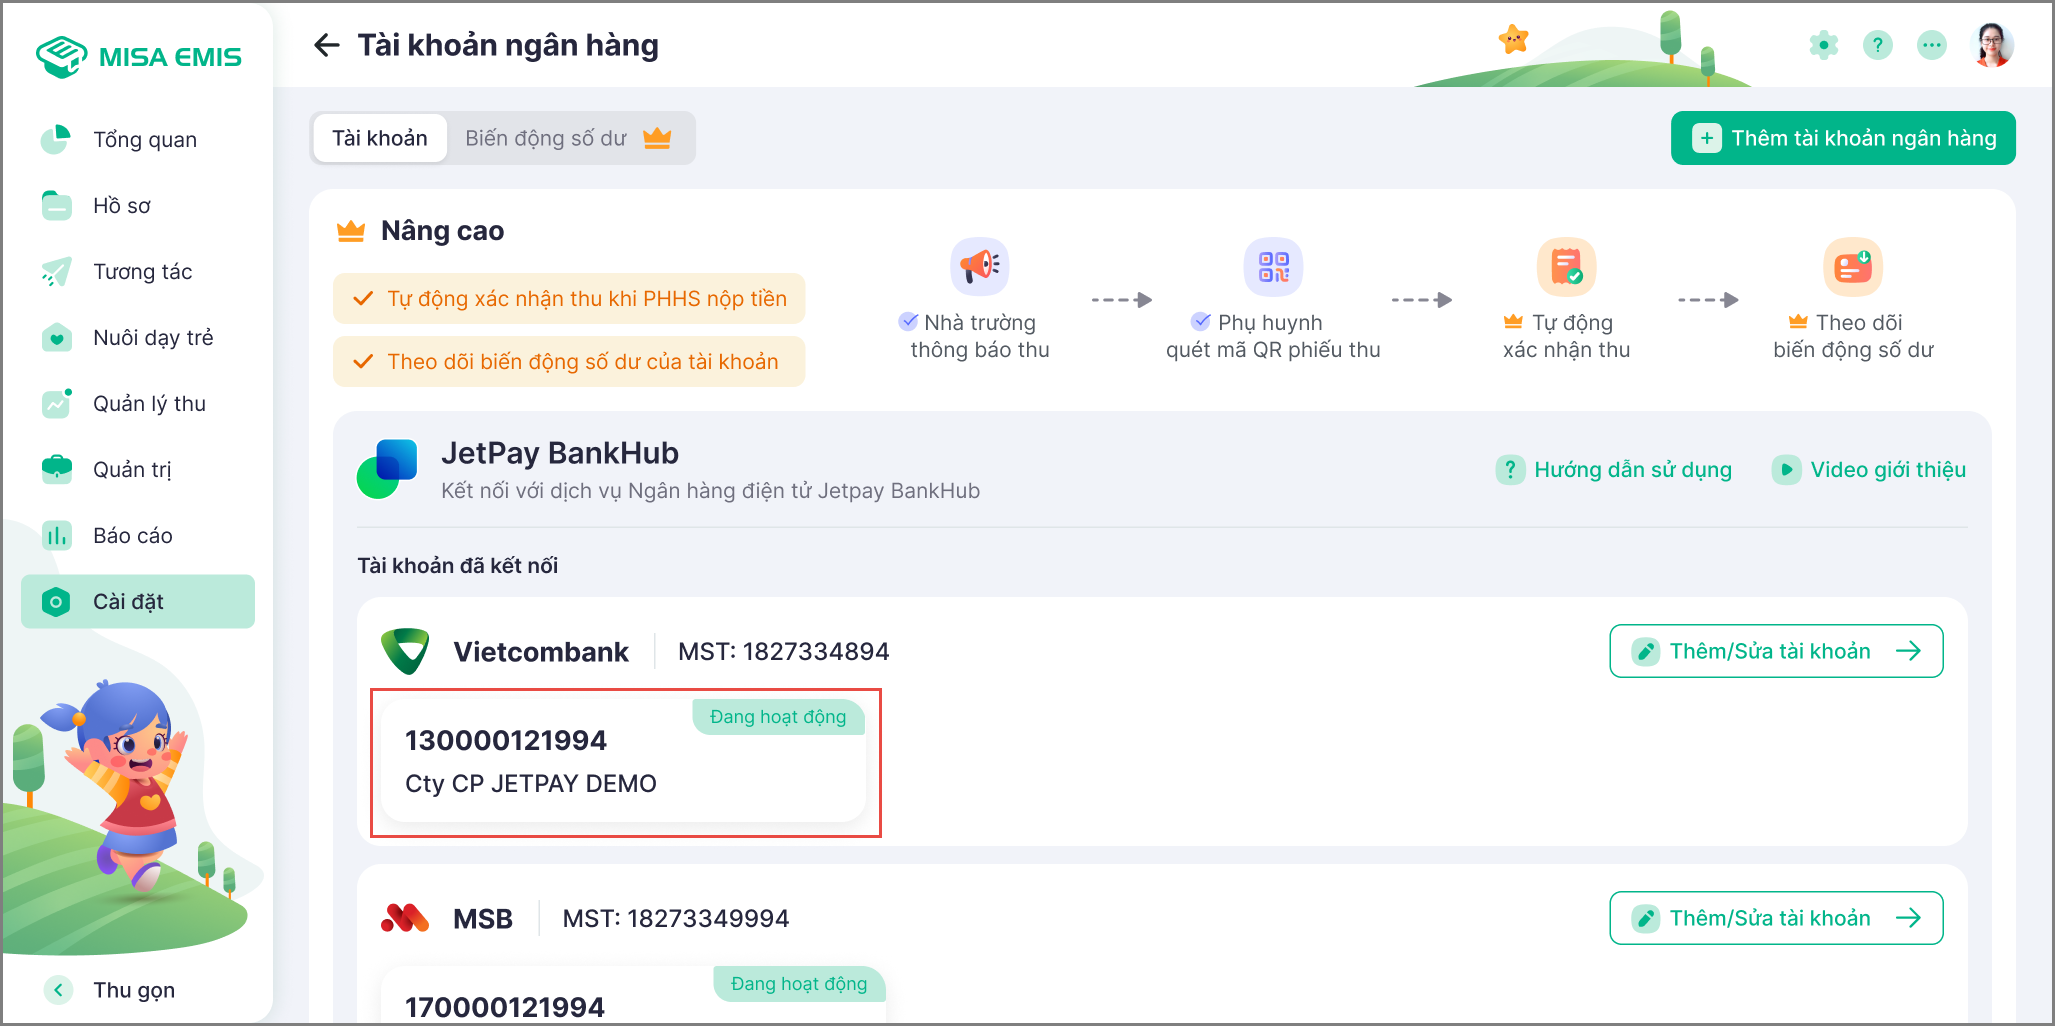The width and height of the screenshot is (2055, 1026).
Task: Click Theo dõi biến động số dư của tài khoản
Action: [569, 361]
